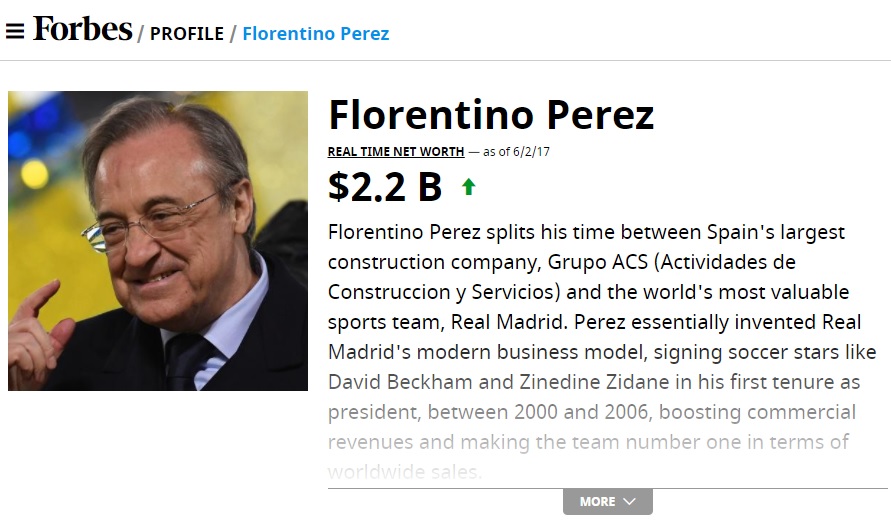The image size is (891, 532).
Task: Click the slash after the PROFILE breadcrumb
Action: pyautogui.click(x=233, y=34)
